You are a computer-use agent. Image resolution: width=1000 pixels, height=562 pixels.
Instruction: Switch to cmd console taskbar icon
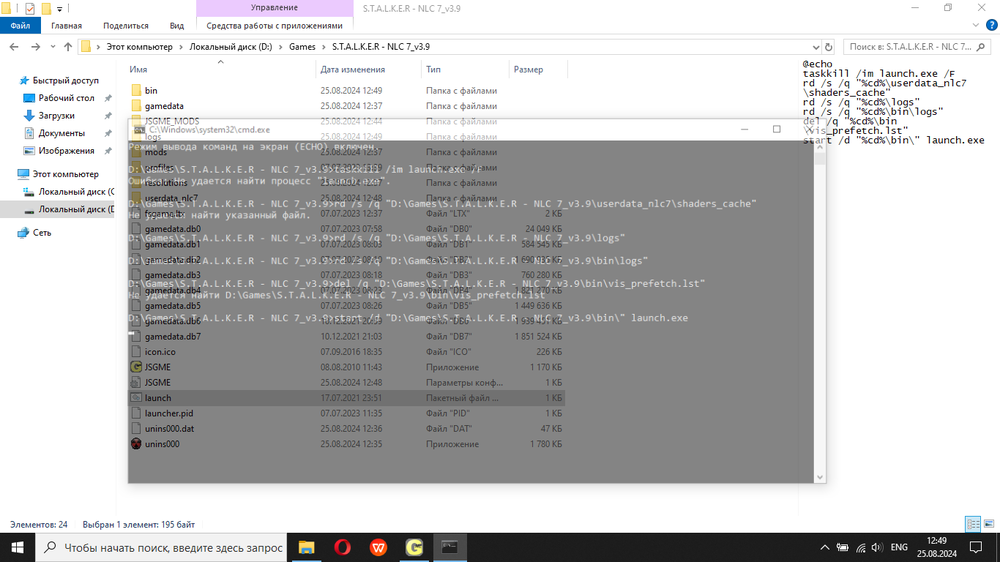point(450,547)
